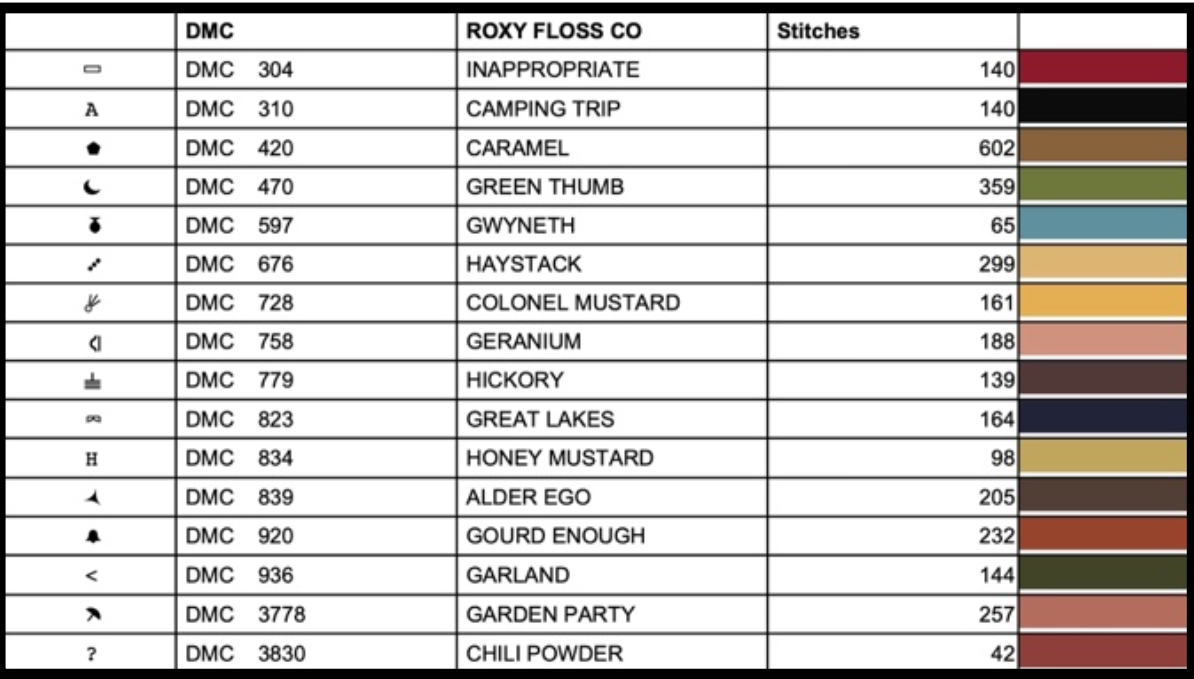Click the less-than symbol for DMC 936

(91, 575)
